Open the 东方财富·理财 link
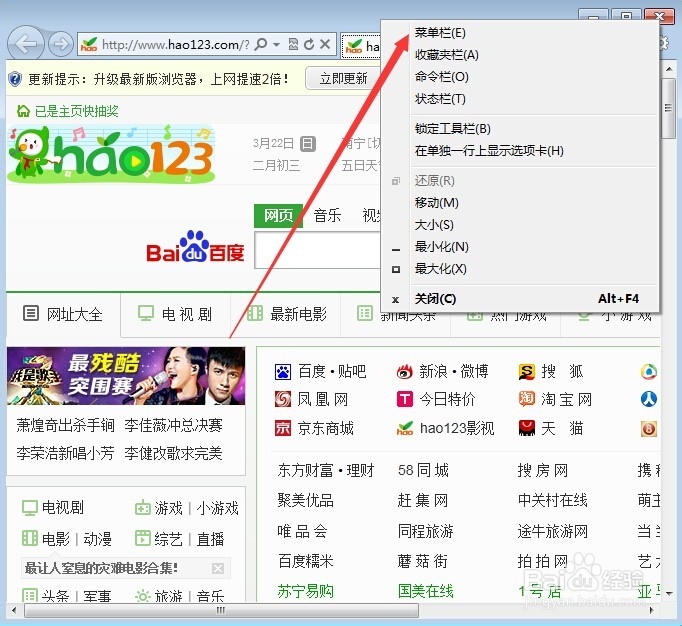This screenshot has height=626, width=682. coord(326,470)
